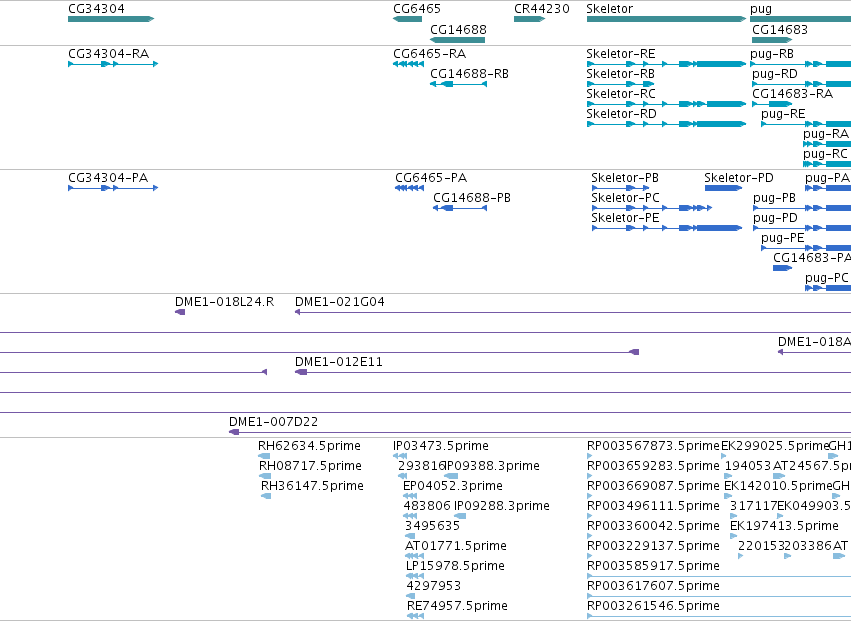The height and width of the screenshot is (621, 851).
Task: Click the Skeletor-RB transcript
Action: pos(620,84)
